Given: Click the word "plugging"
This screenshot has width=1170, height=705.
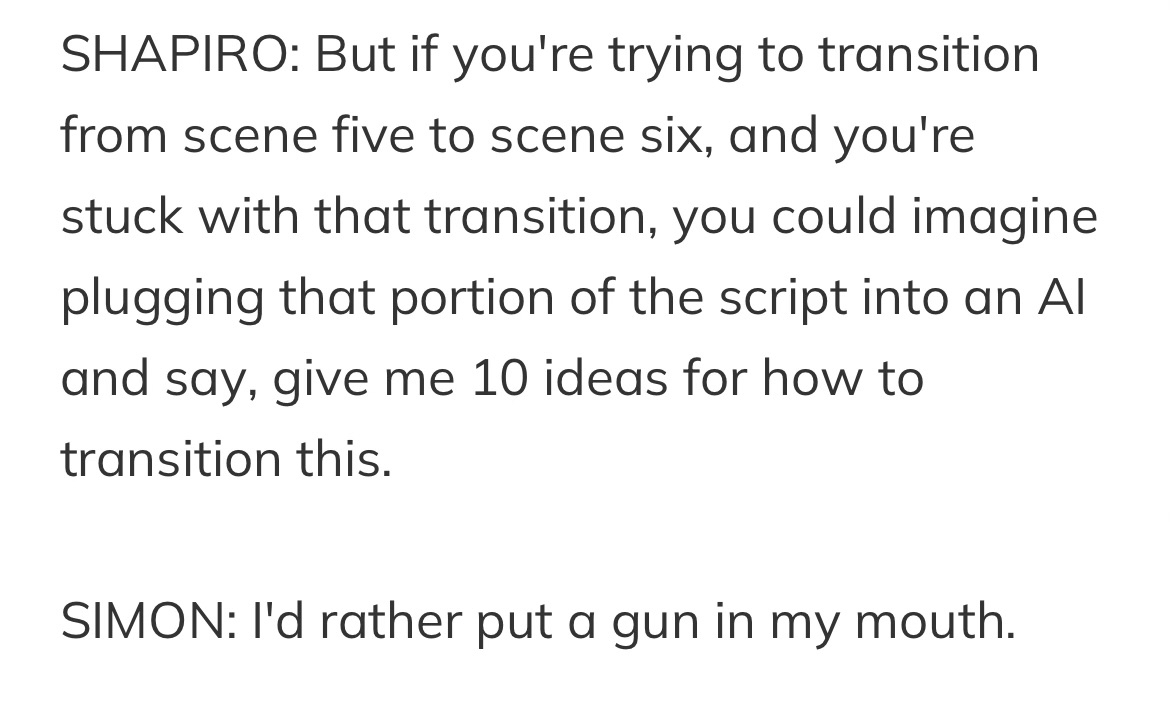Looking at the screenshot, I should point(161,298).
